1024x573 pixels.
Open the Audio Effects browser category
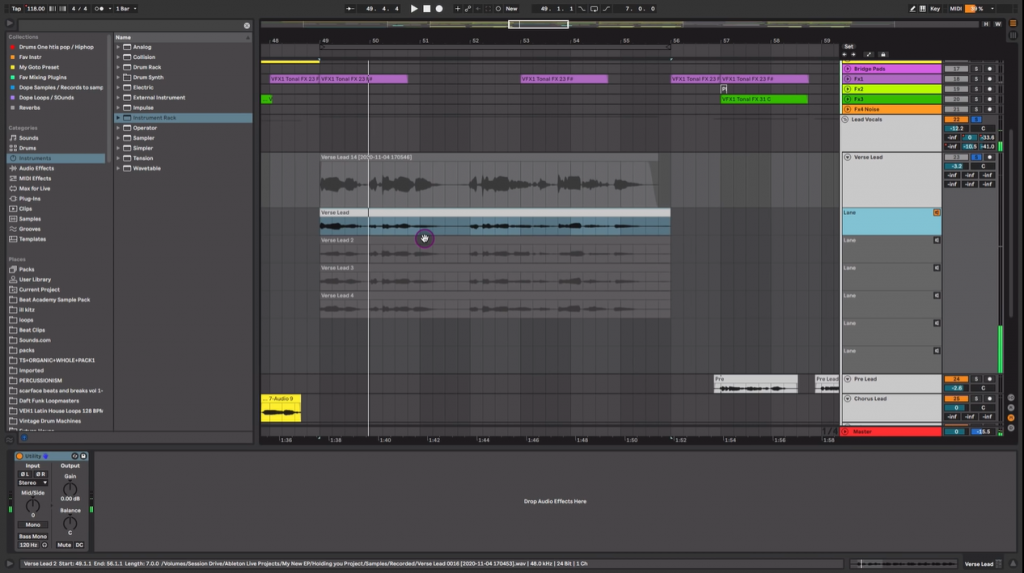[x=36, y=168]
